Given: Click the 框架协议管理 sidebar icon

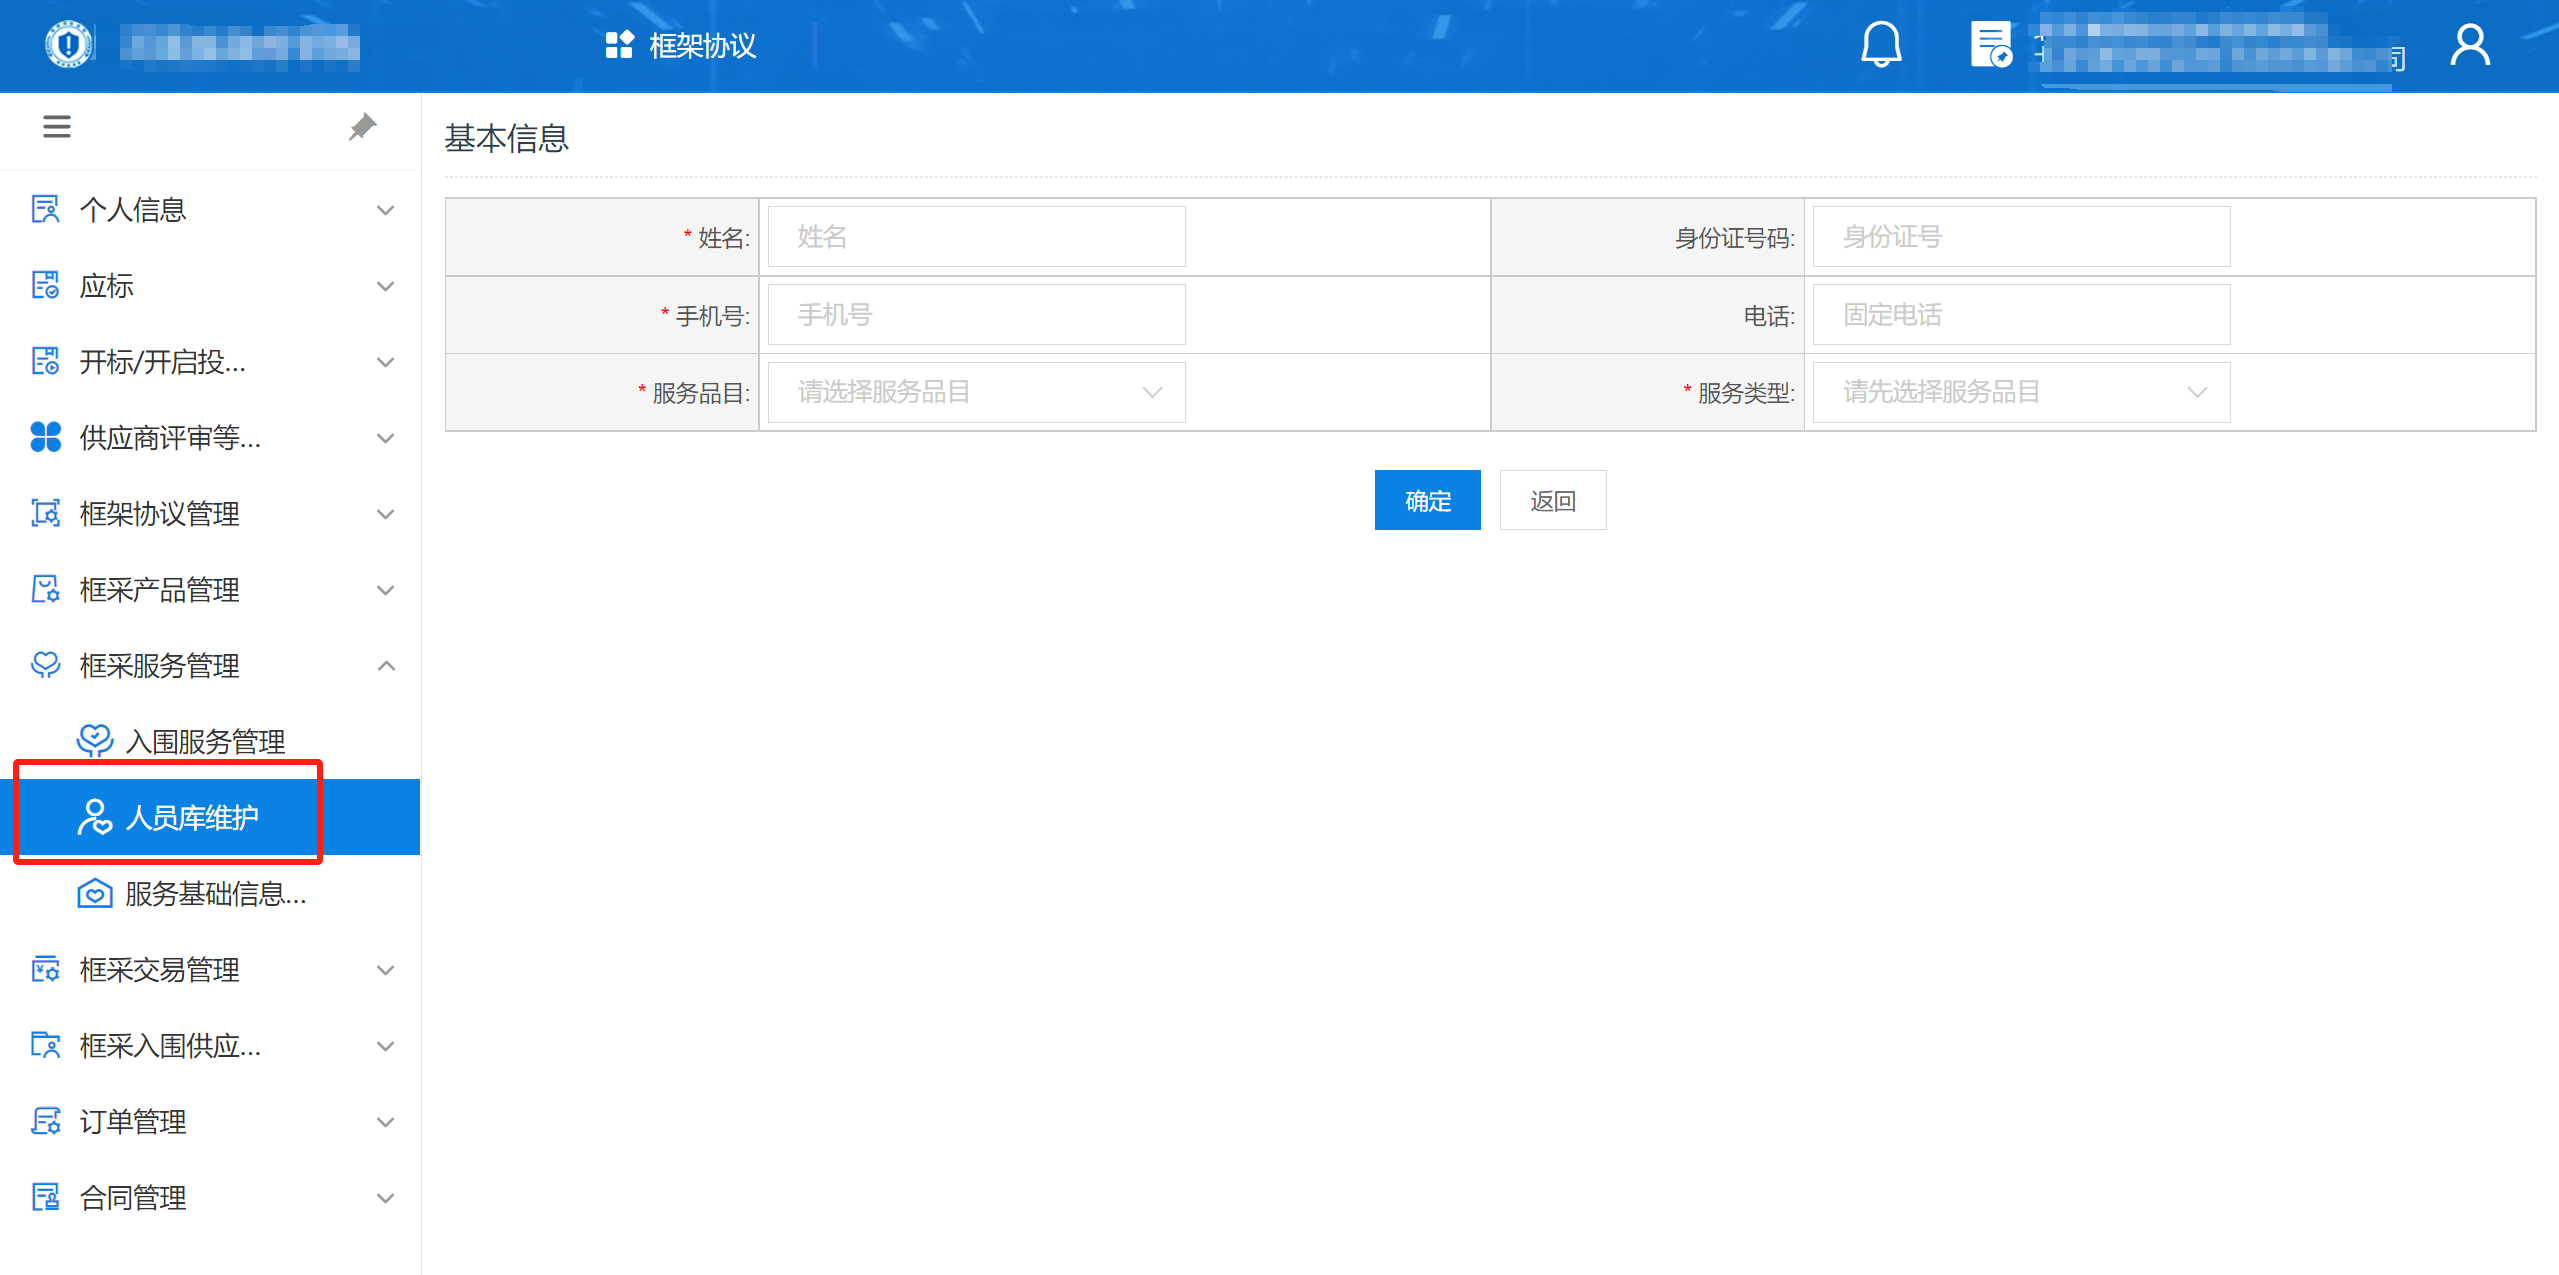Looking at the screenshot, I should coord(46,513).
